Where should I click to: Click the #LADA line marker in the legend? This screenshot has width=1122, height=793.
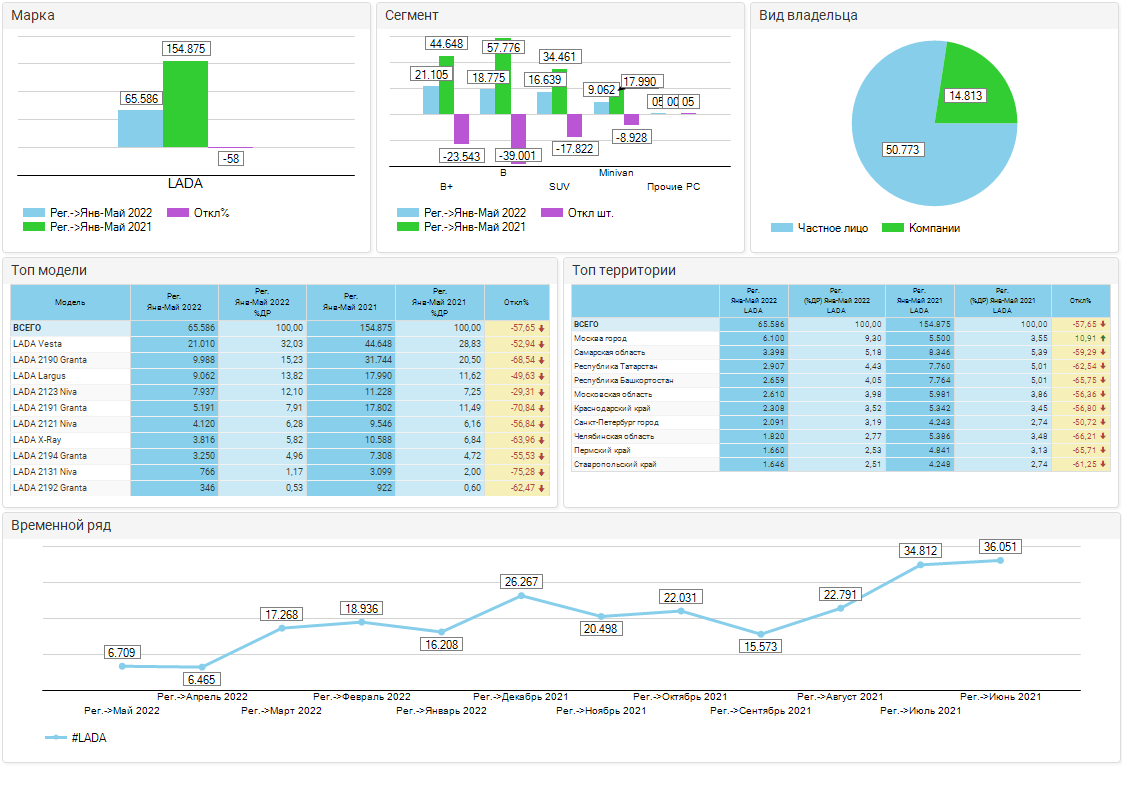tap(56, 738)
